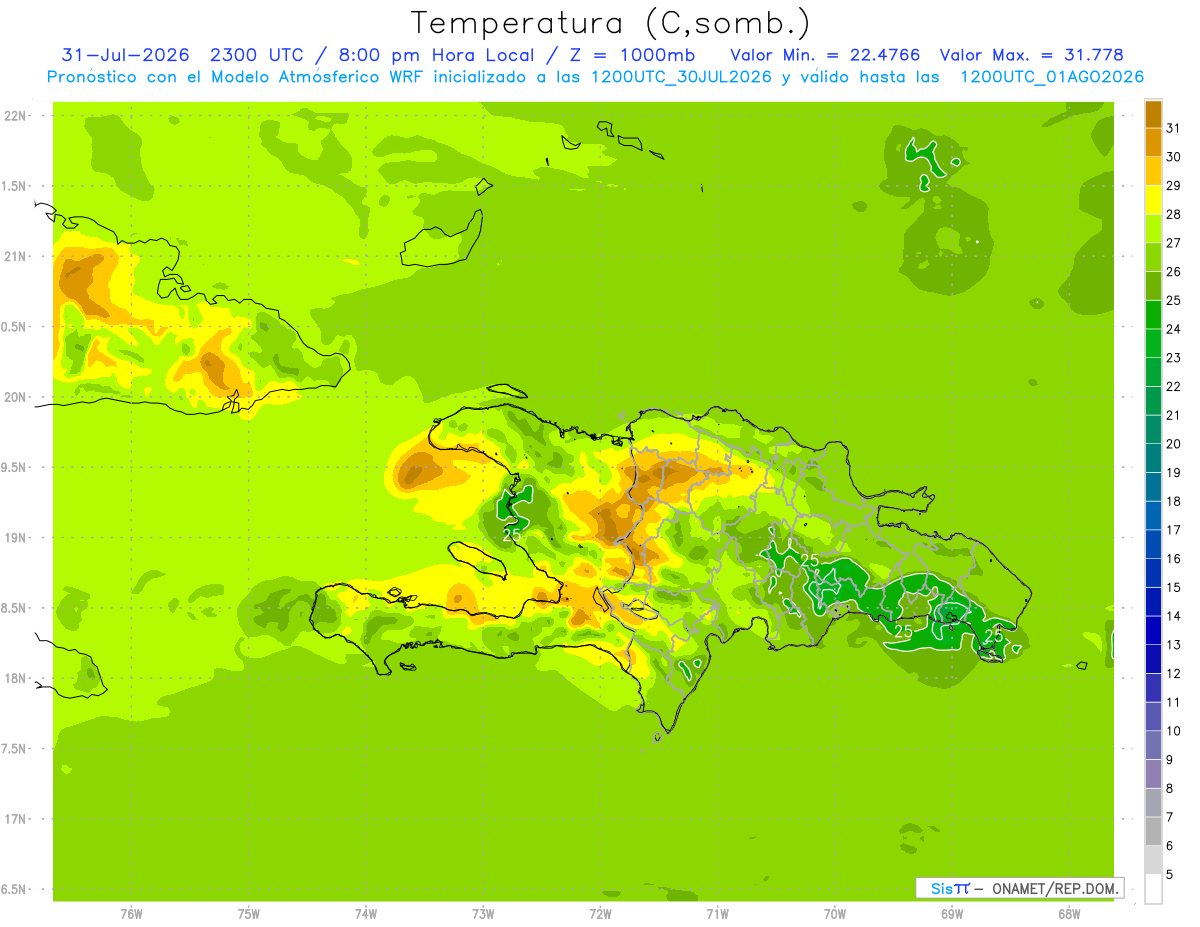The image size is (1200, 927).
Task: Click the '72W' longitude axis label
Action: point(600,914)
